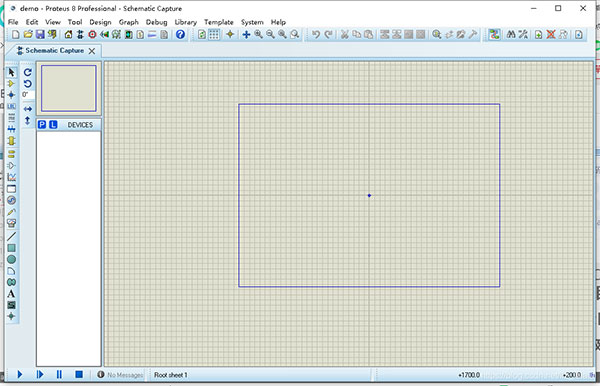Click the Undo toolbar icon
This screenshot has height=386, width=600.
pos(316,34)
